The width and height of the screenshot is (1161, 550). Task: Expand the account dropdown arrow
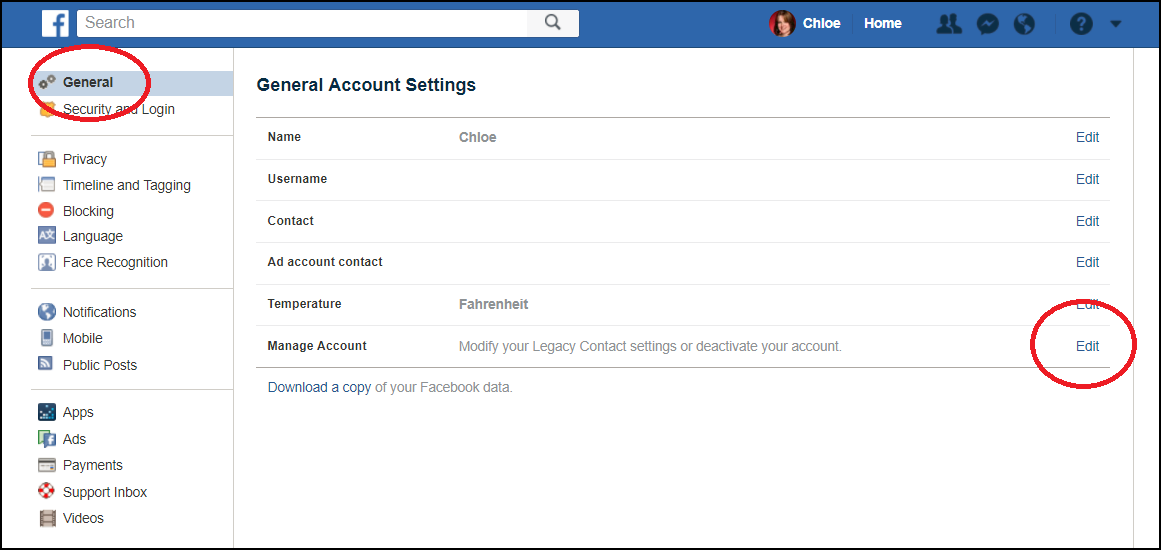coord(1116,24)
